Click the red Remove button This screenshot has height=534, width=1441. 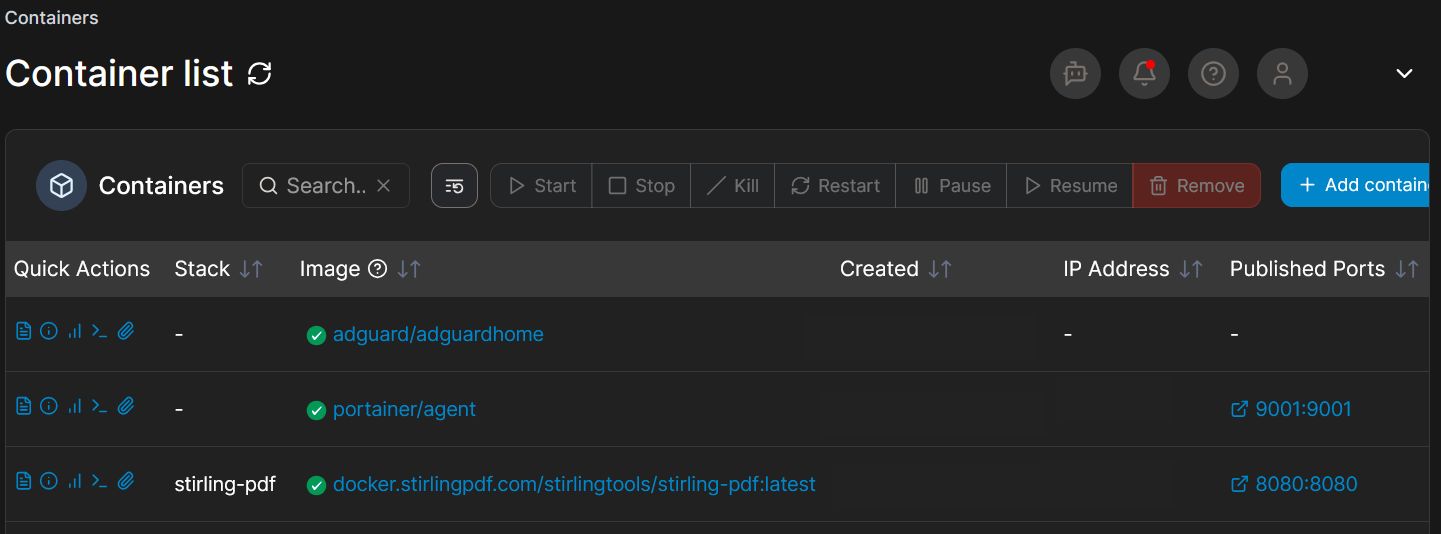(1196, 186)
